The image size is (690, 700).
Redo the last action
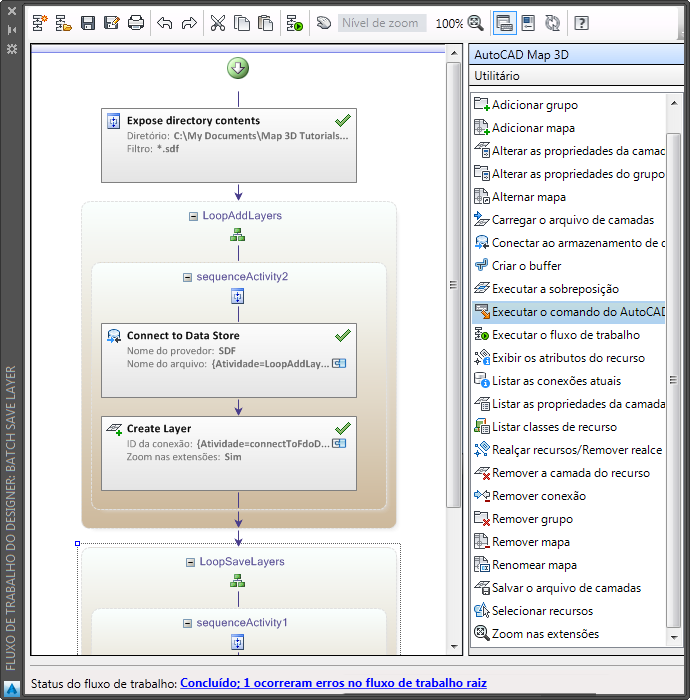tap(189, 23)
